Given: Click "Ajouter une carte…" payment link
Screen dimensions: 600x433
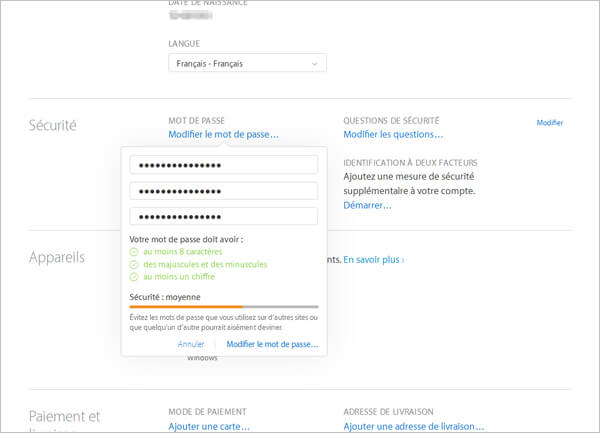Looking at the screenshot, I should pos(209,426).
